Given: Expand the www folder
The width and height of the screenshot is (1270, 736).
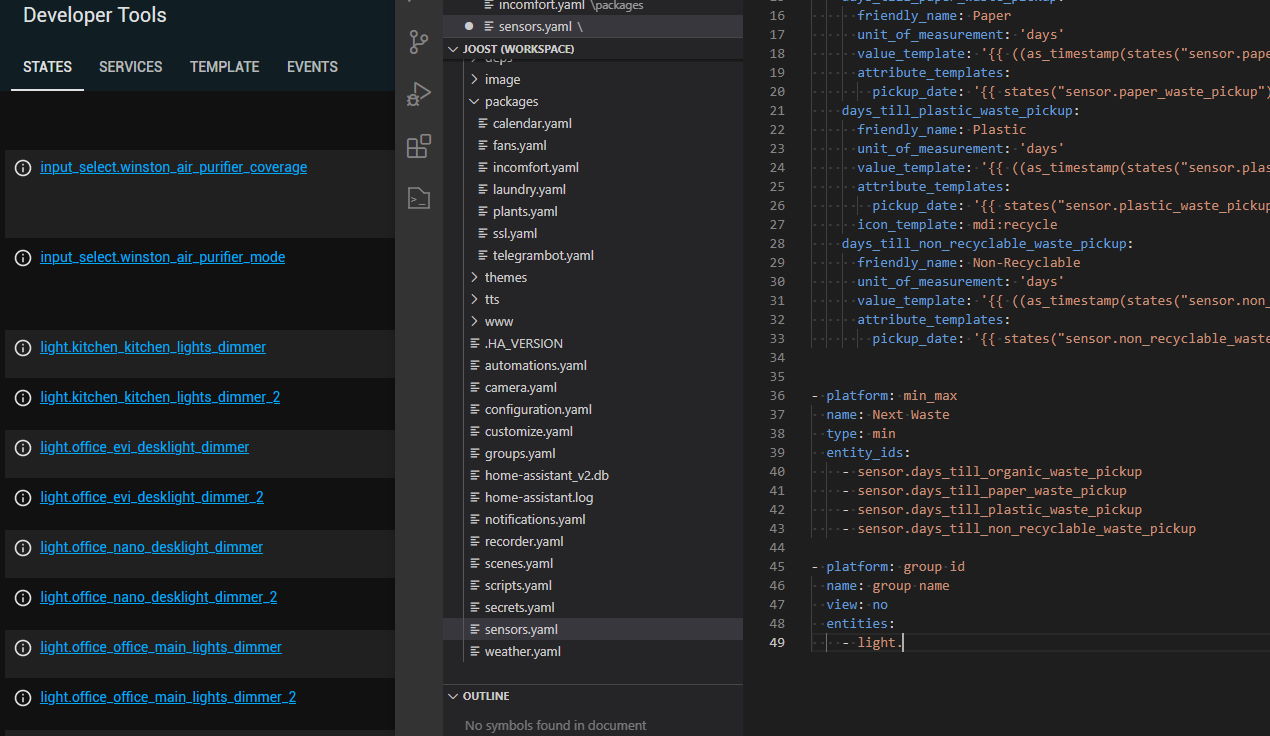Looking at the screenshot, I should tap(474, 321).
